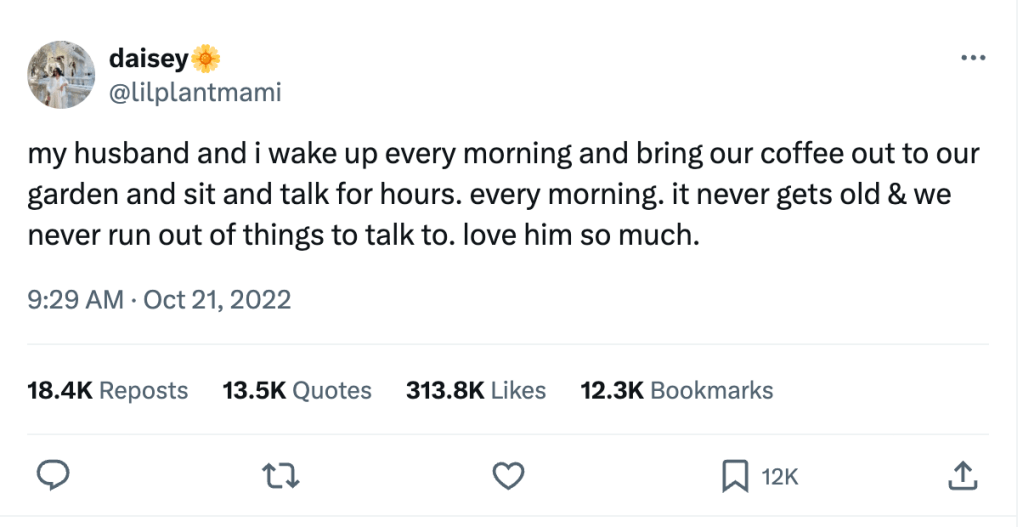
Task: Click the 9:29 AM post time
Action: click(x=75, y=299)
